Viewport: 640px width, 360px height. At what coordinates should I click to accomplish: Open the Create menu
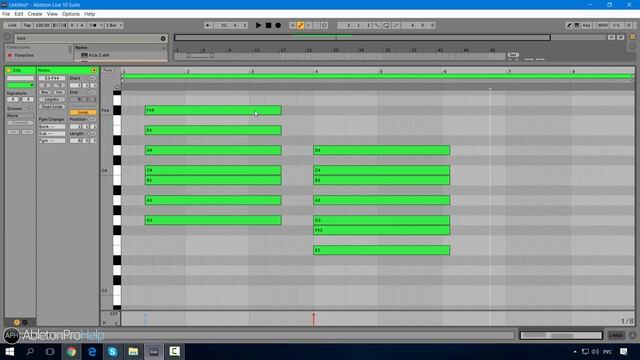(x=35, y=14)
